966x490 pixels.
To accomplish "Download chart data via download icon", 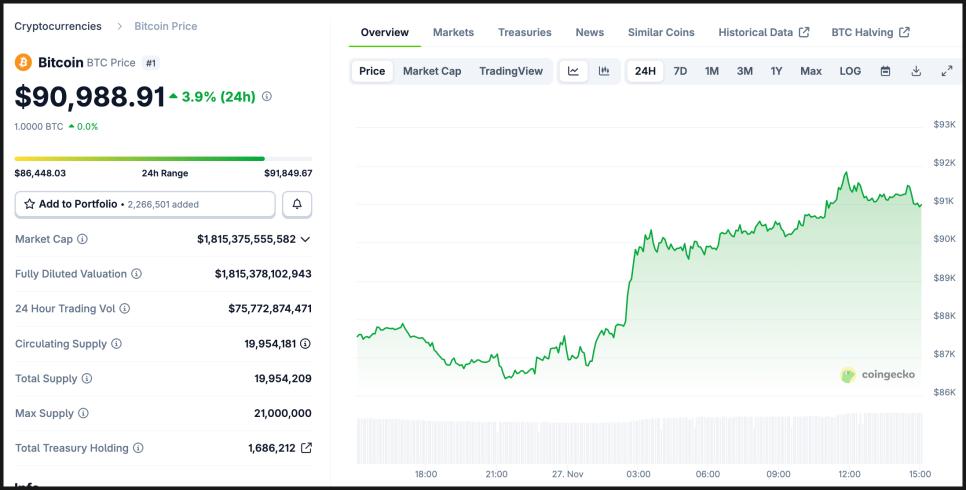I will tap(916, 71).
